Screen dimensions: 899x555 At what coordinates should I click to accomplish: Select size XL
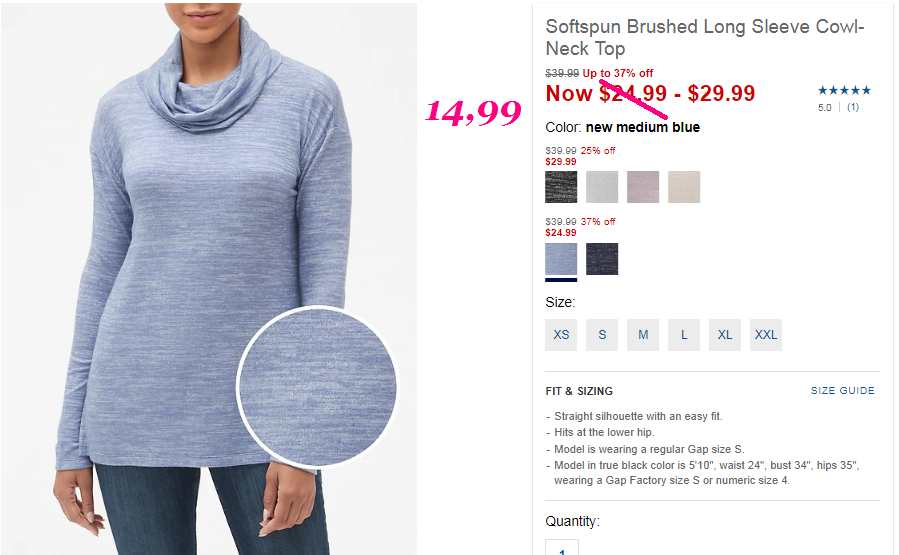pos(725,335)
